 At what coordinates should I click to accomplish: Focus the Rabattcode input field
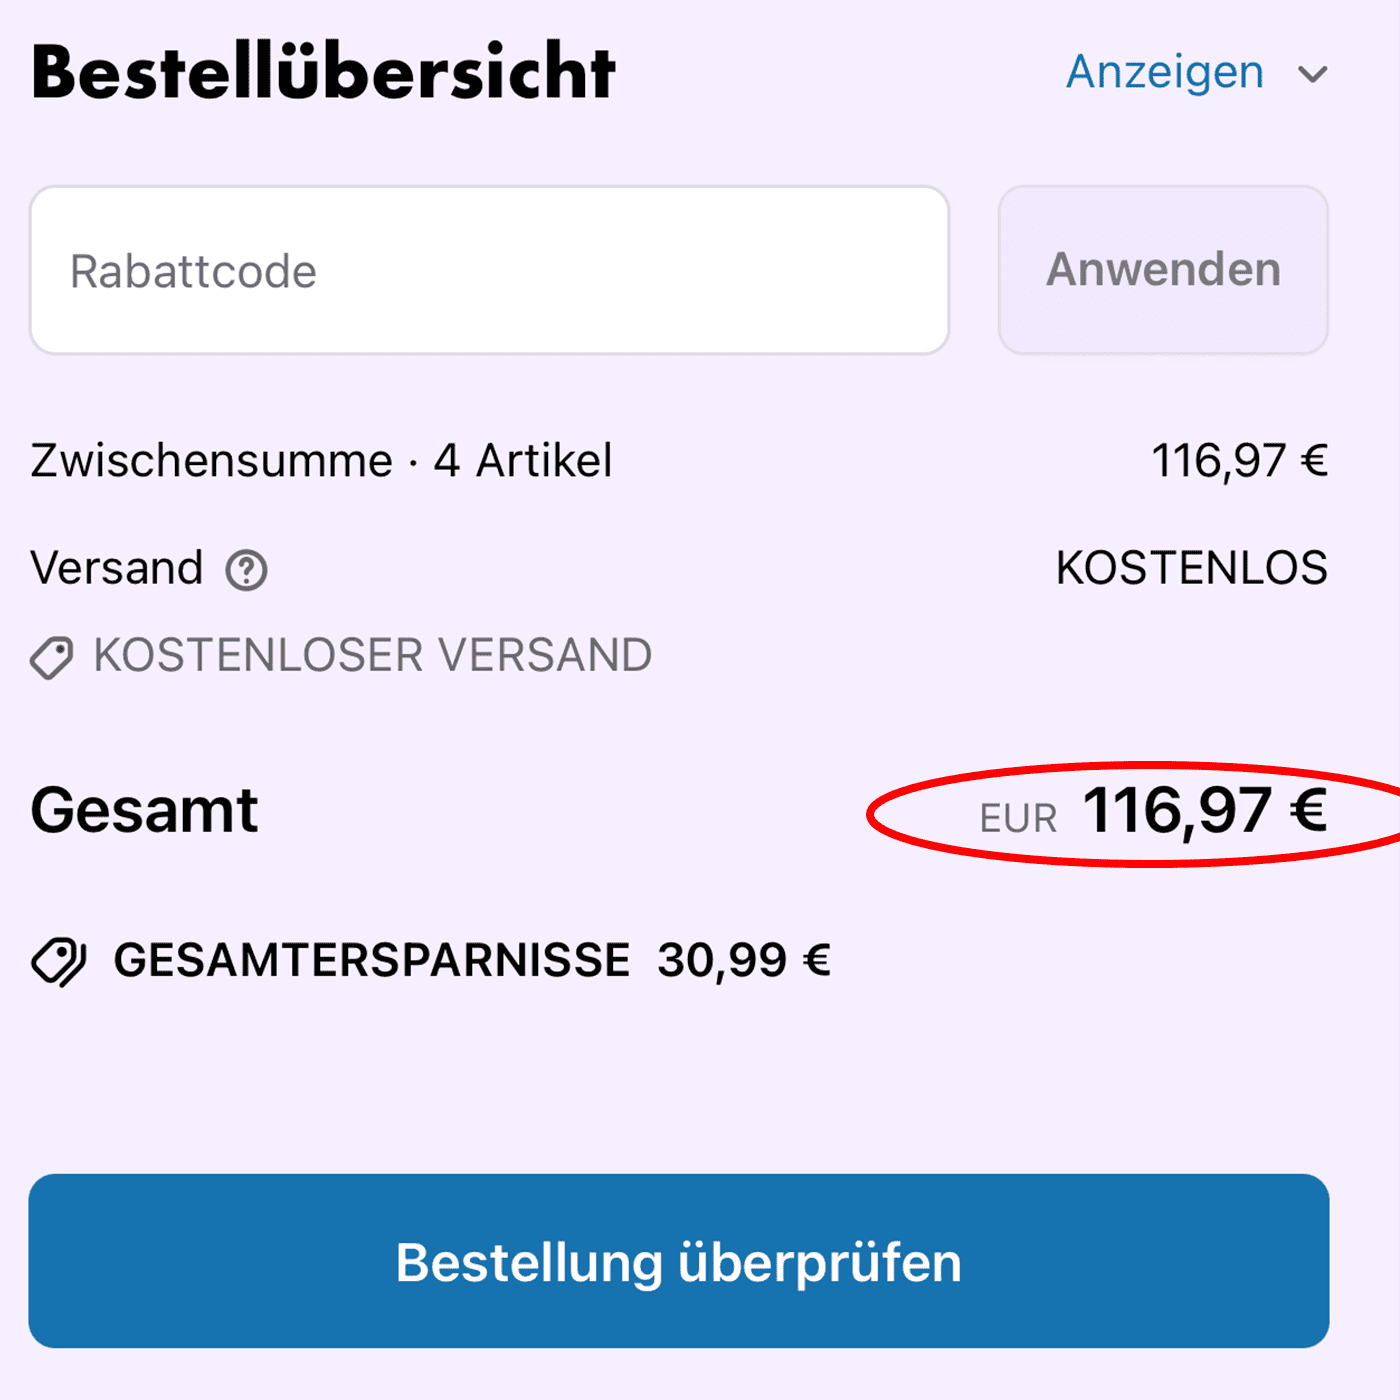(489, 270)
